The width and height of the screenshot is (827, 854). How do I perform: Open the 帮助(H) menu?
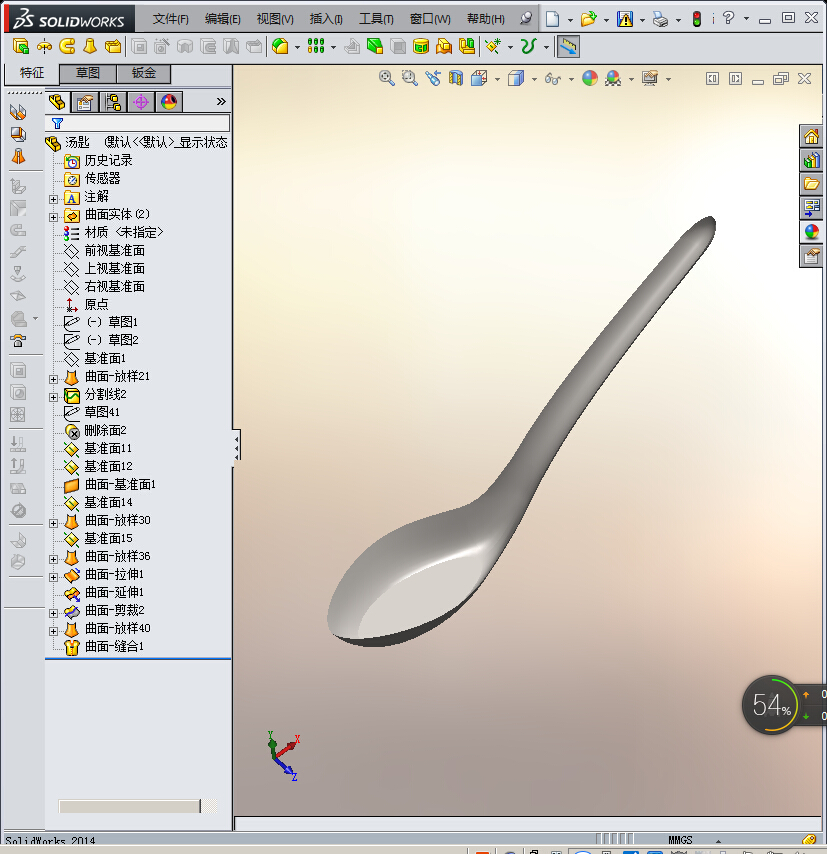coord(486,19)
